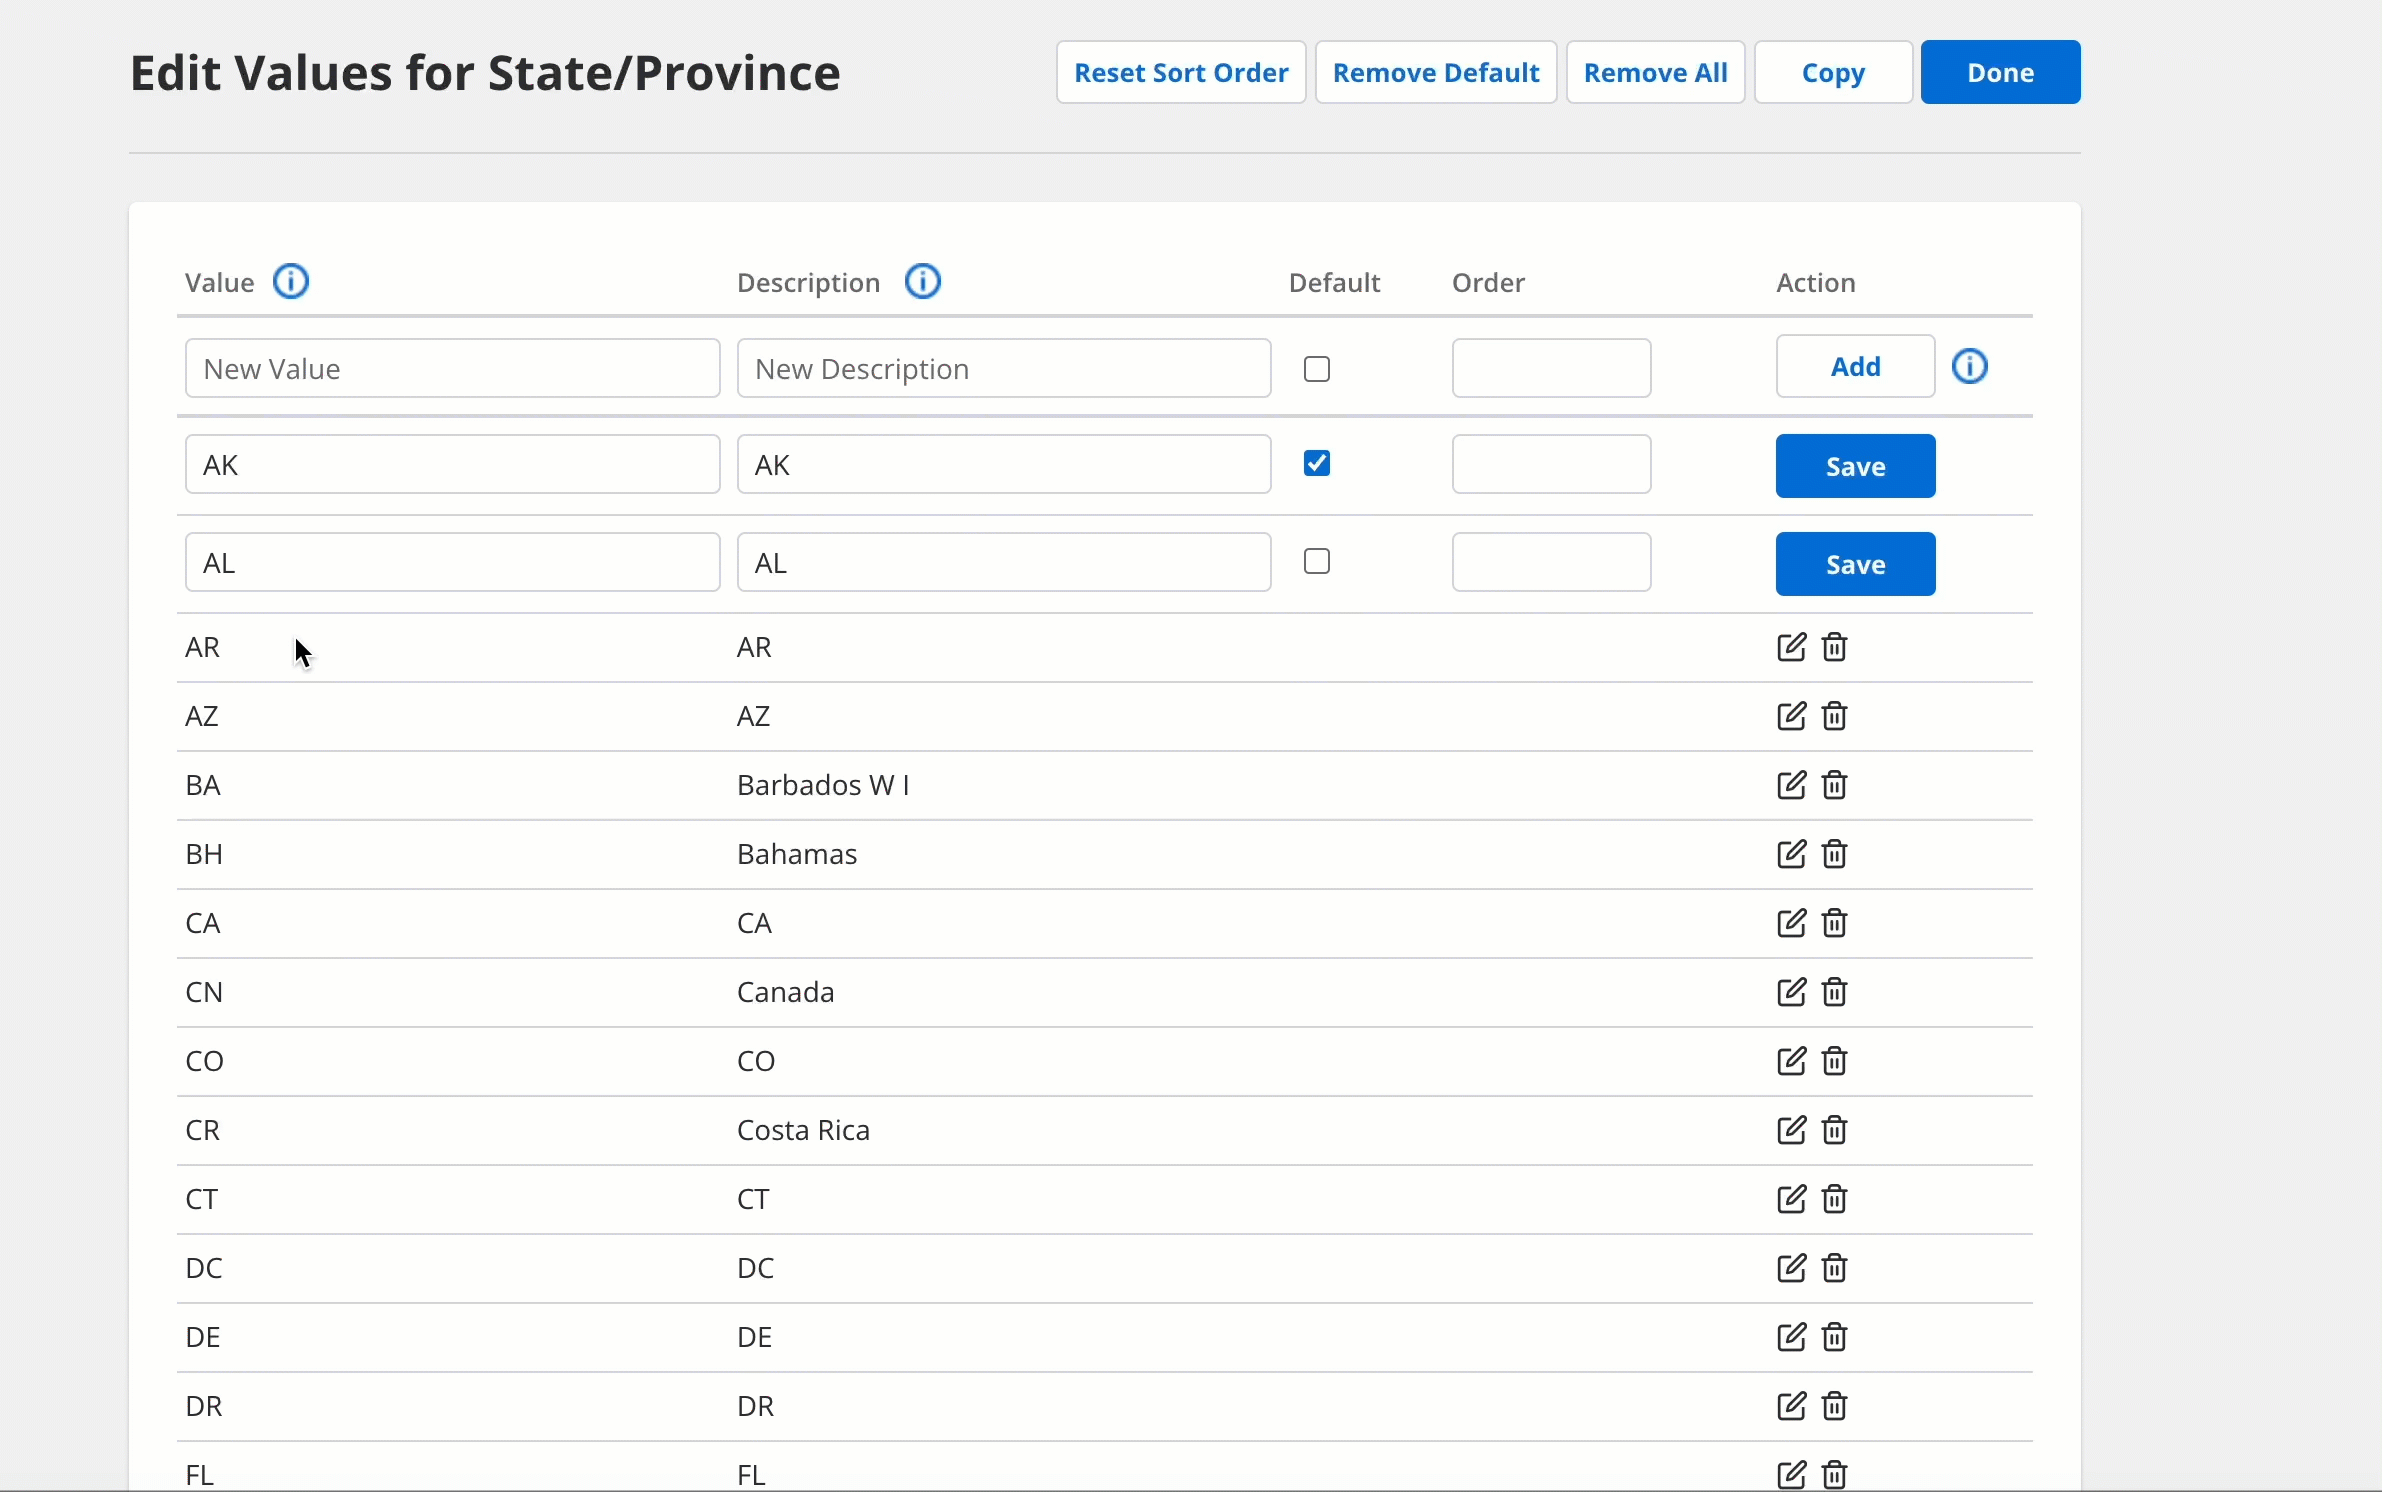Edit the Barbados W I row
The height and width of the screenshot is (1492, 2382).
1791,785
